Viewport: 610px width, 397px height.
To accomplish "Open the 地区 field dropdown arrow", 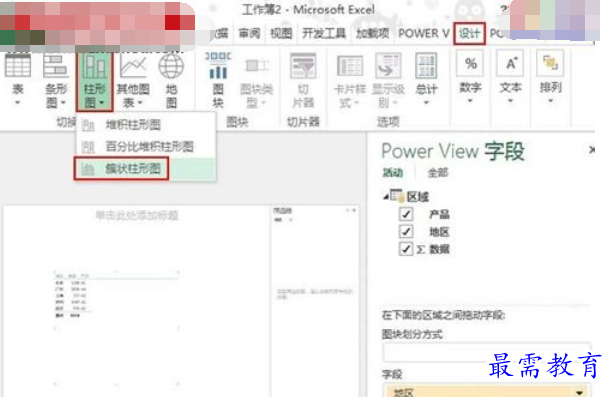I will tap(580, 392).
